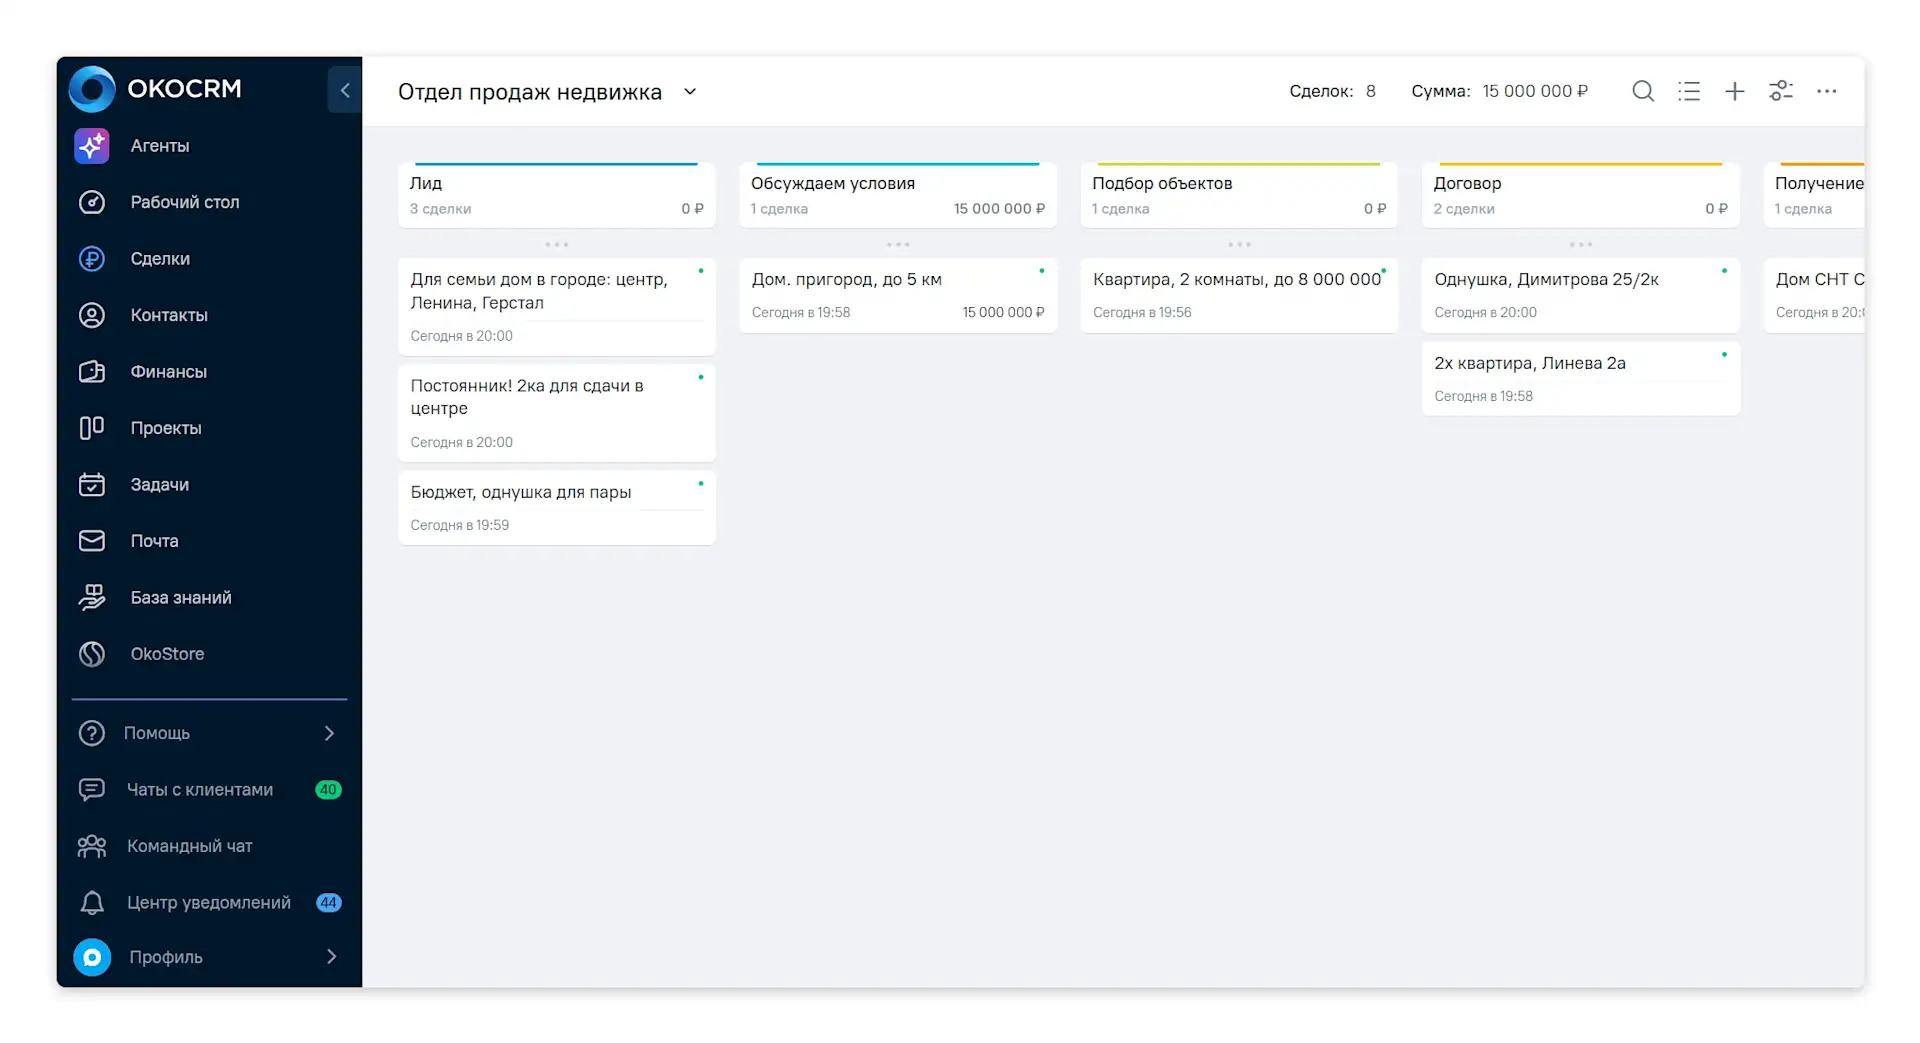Open deal Бюджет, однушка для пары
Image resolution: width=1920 pixels, height=1043 pixels.
[556, 508]
